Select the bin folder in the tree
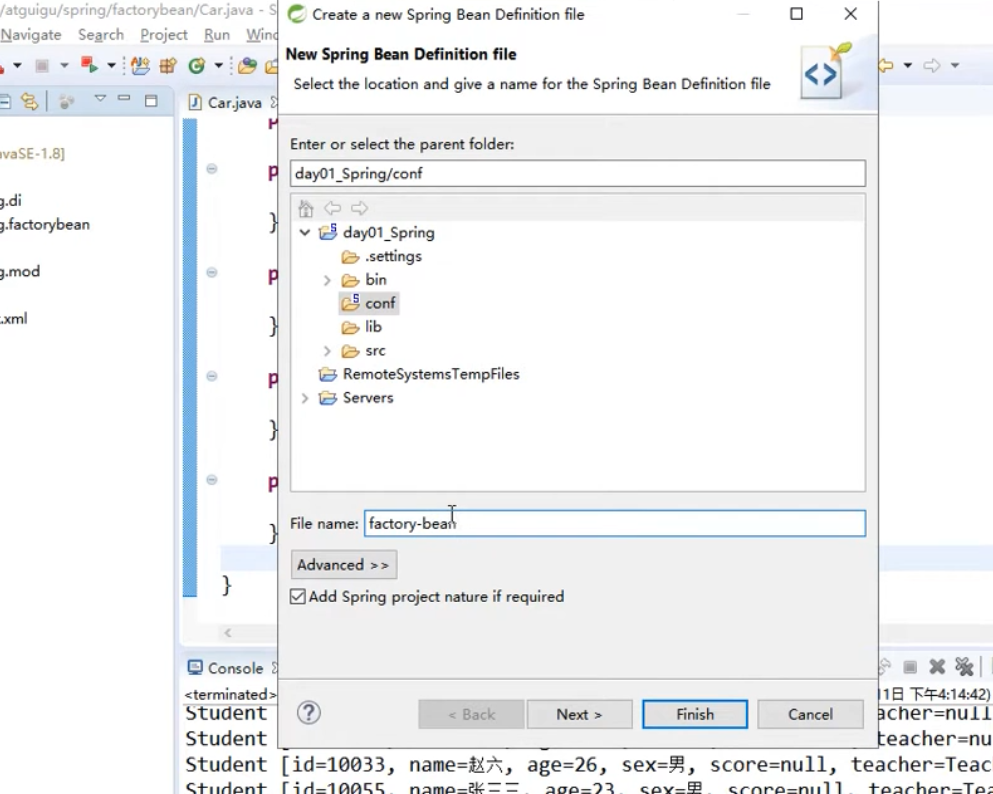Image resolution: width=993 pixels, height=794 pixels. [364, 280]
